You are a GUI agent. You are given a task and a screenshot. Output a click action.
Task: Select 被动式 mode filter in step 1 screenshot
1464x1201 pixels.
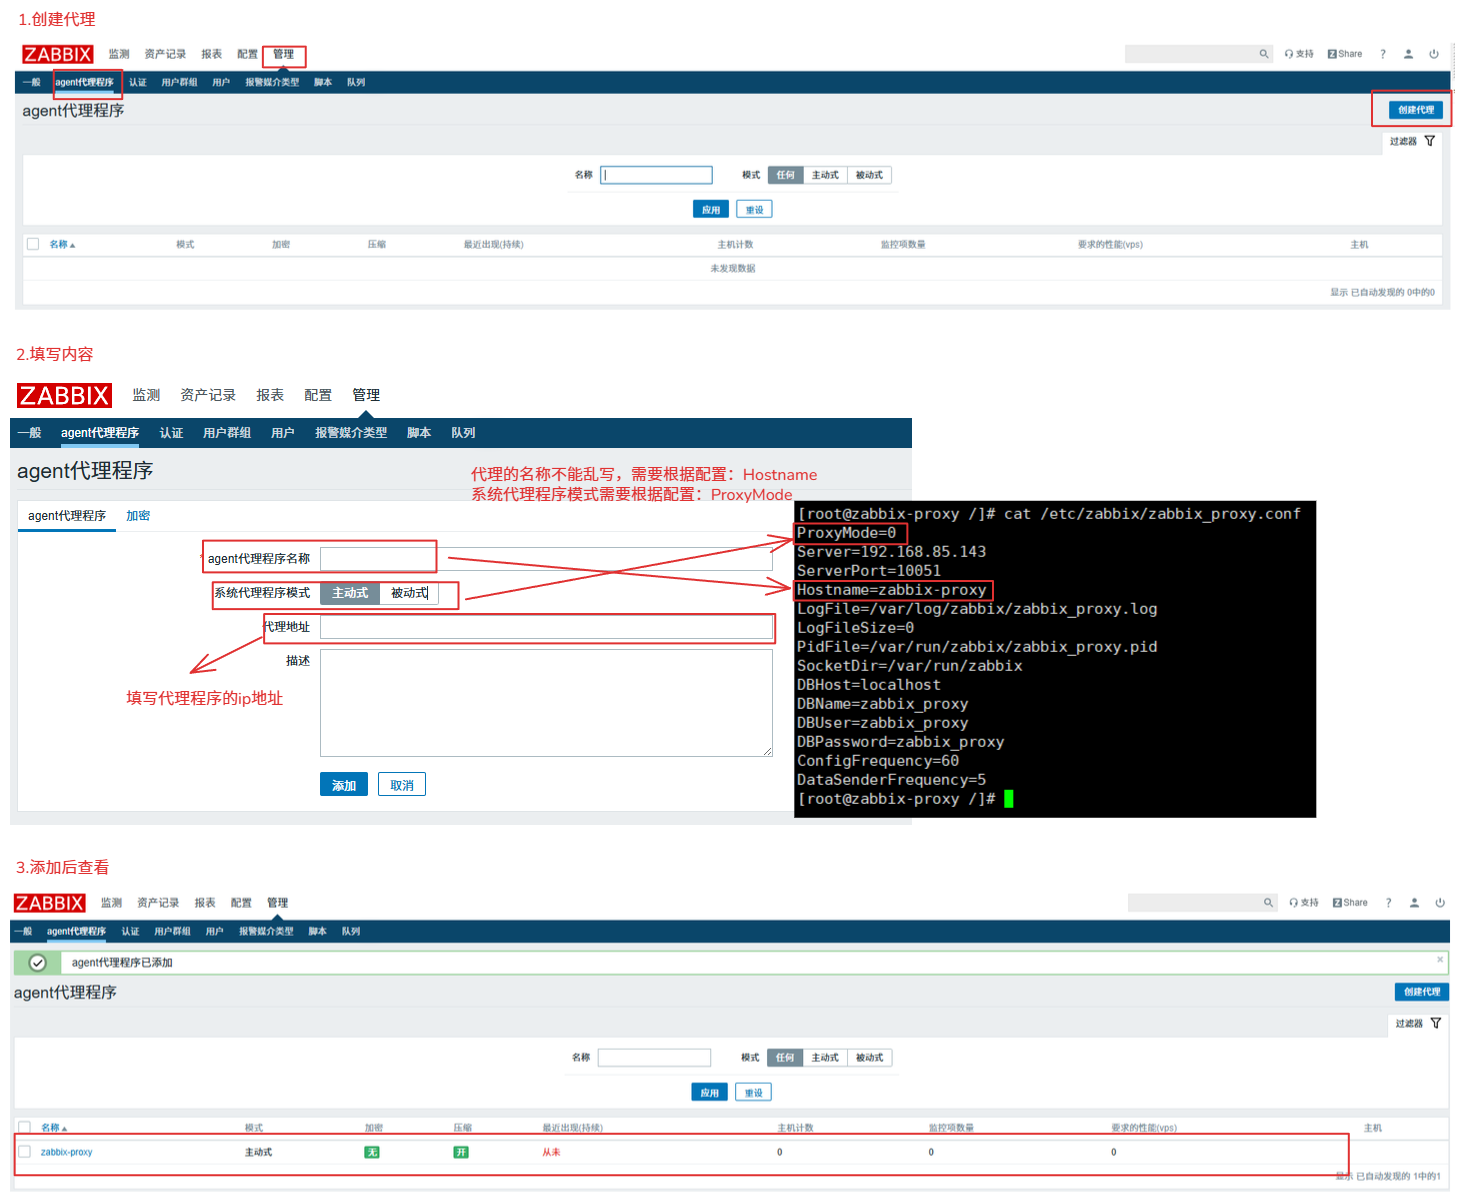(869, 175)
